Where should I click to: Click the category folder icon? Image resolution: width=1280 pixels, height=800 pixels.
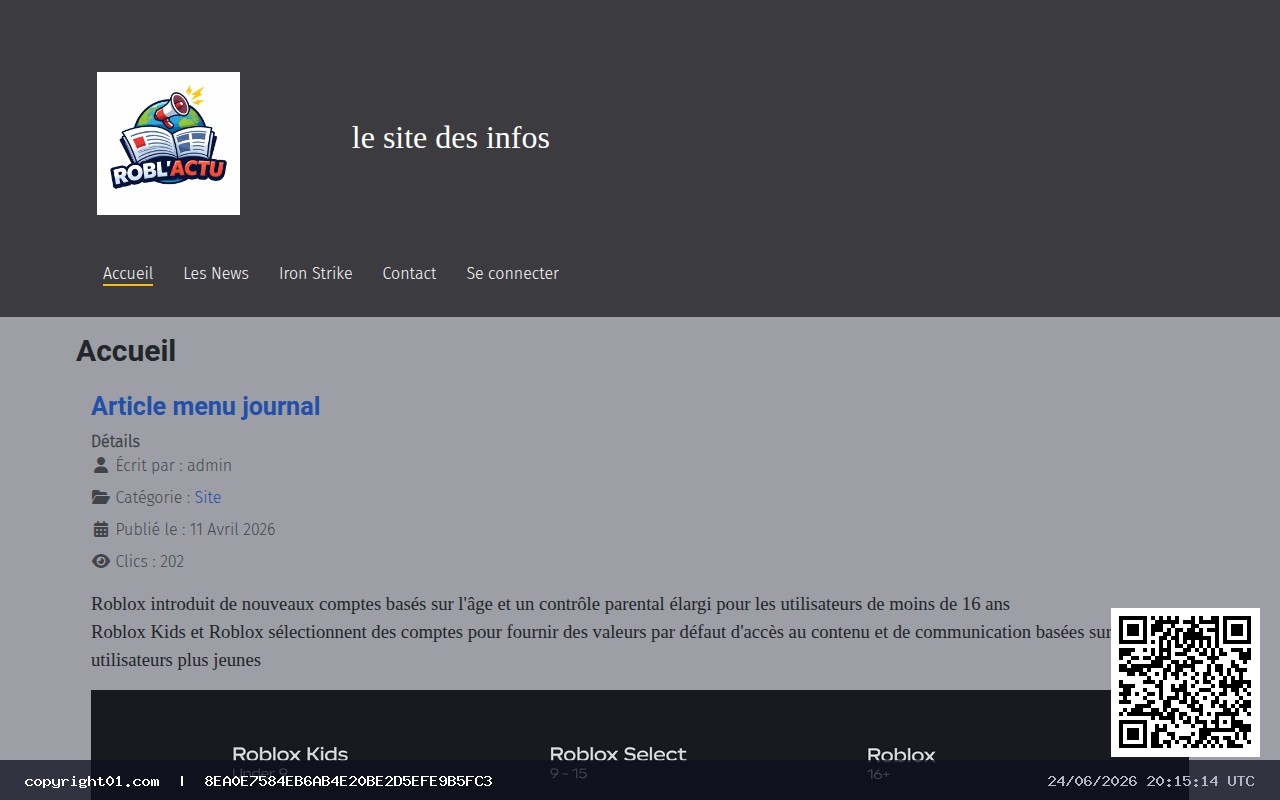coord(101,497)
